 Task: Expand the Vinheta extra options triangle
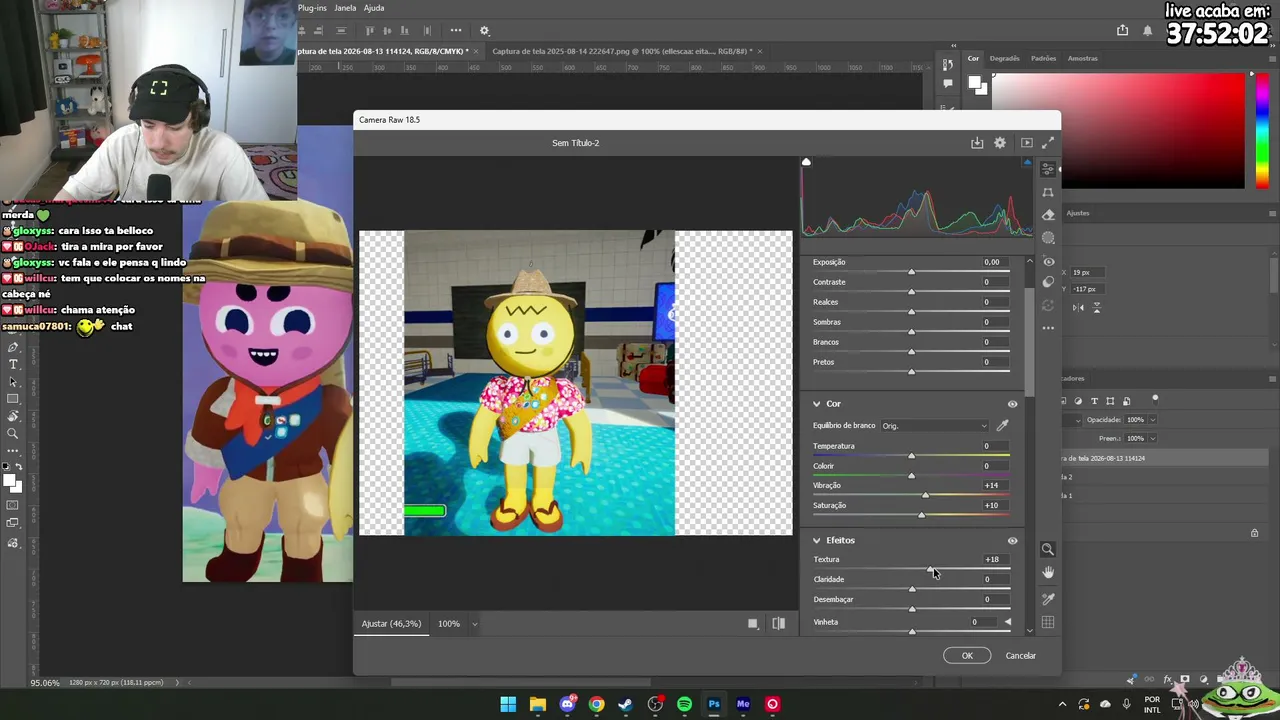pyautogui.click(x=1007, y=622)
